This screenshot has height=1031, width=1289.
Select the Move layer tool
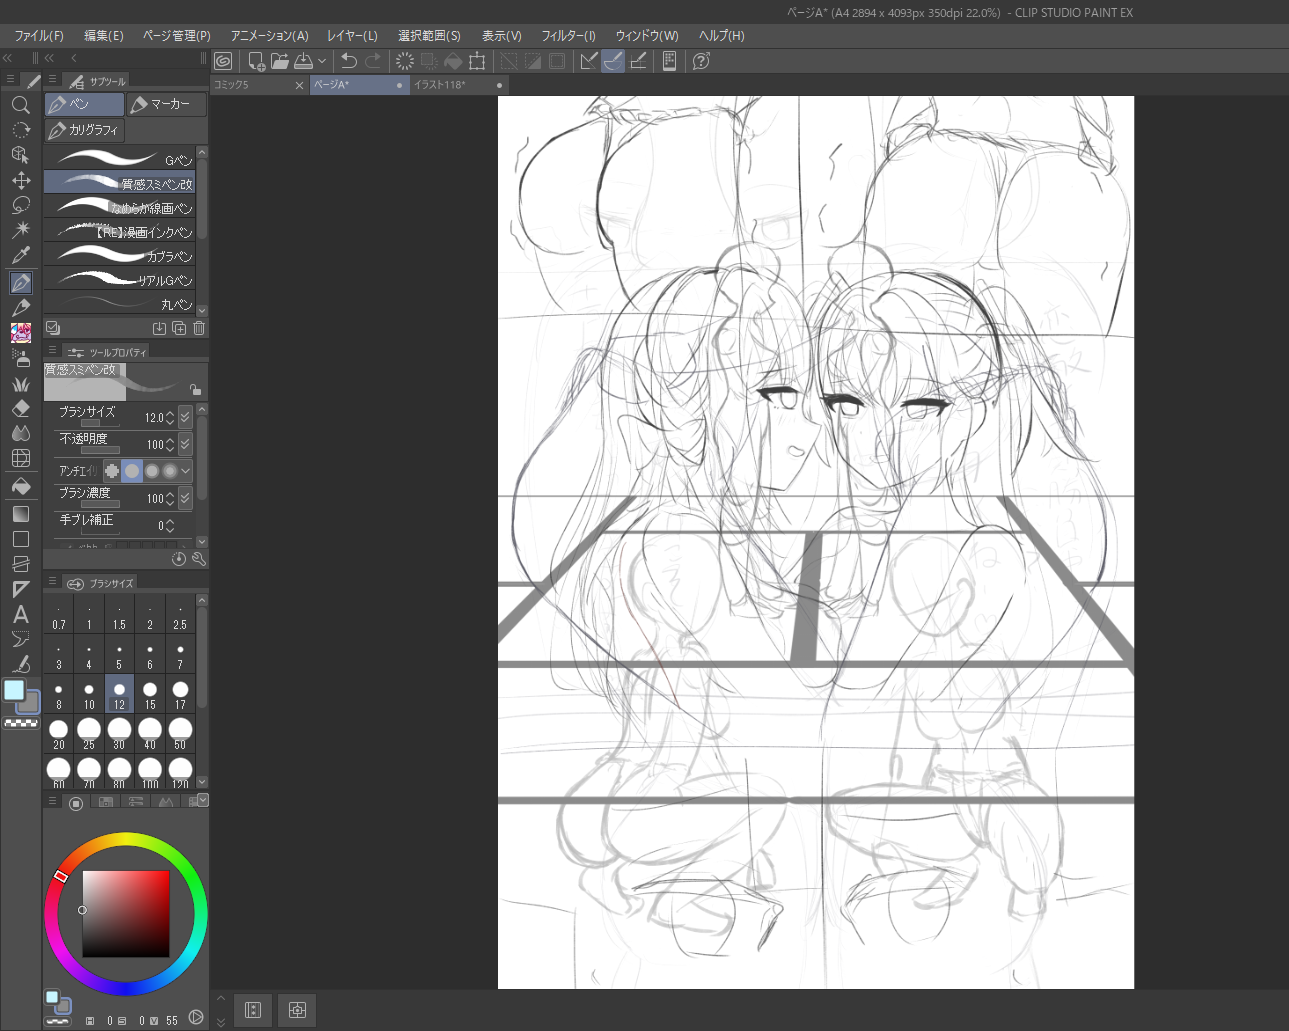tap(20, 180)
